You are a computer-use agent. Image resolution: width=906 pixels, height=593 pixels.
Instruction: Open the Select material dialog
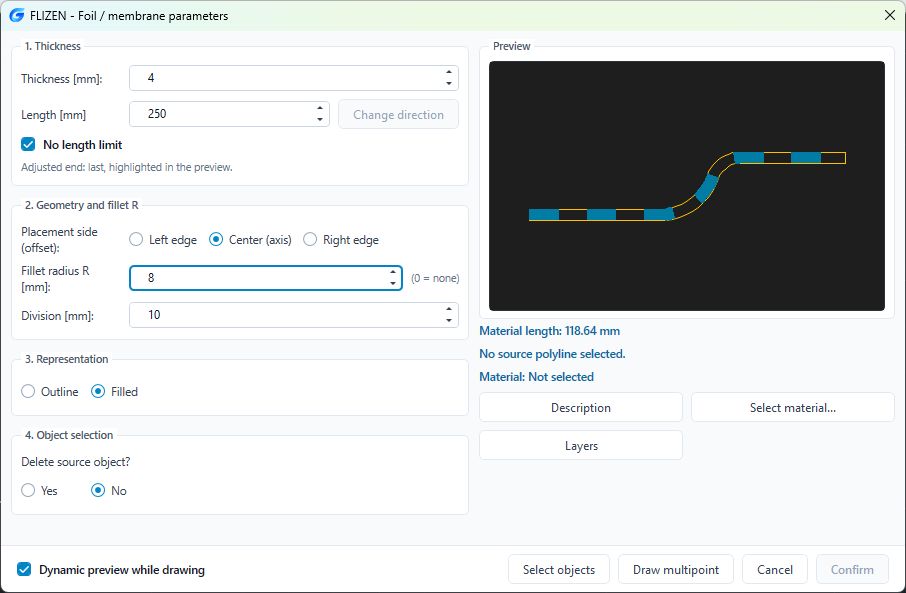(793, 407)
